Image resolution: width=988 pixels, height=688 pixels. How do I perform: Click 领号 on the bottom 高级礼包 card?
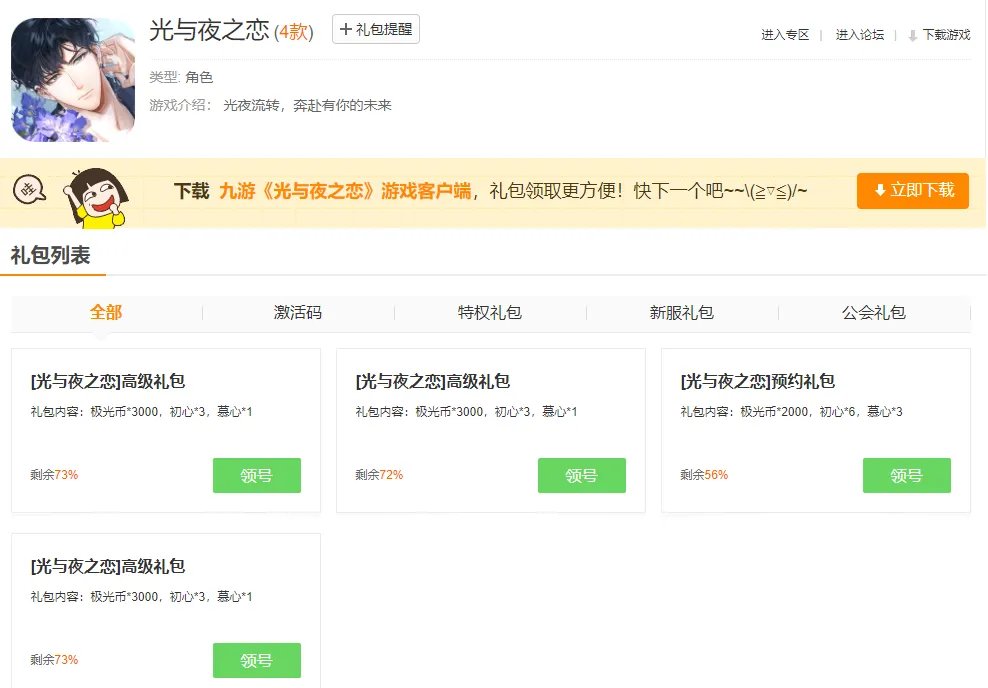[256, 660]
